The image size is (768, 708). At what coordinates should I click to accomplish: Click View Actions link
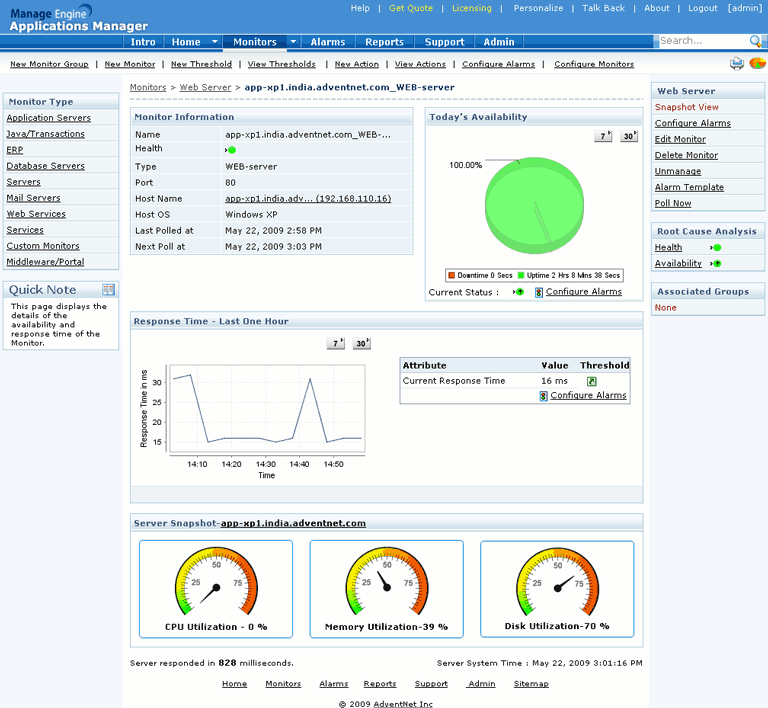[x=420, y=64]
